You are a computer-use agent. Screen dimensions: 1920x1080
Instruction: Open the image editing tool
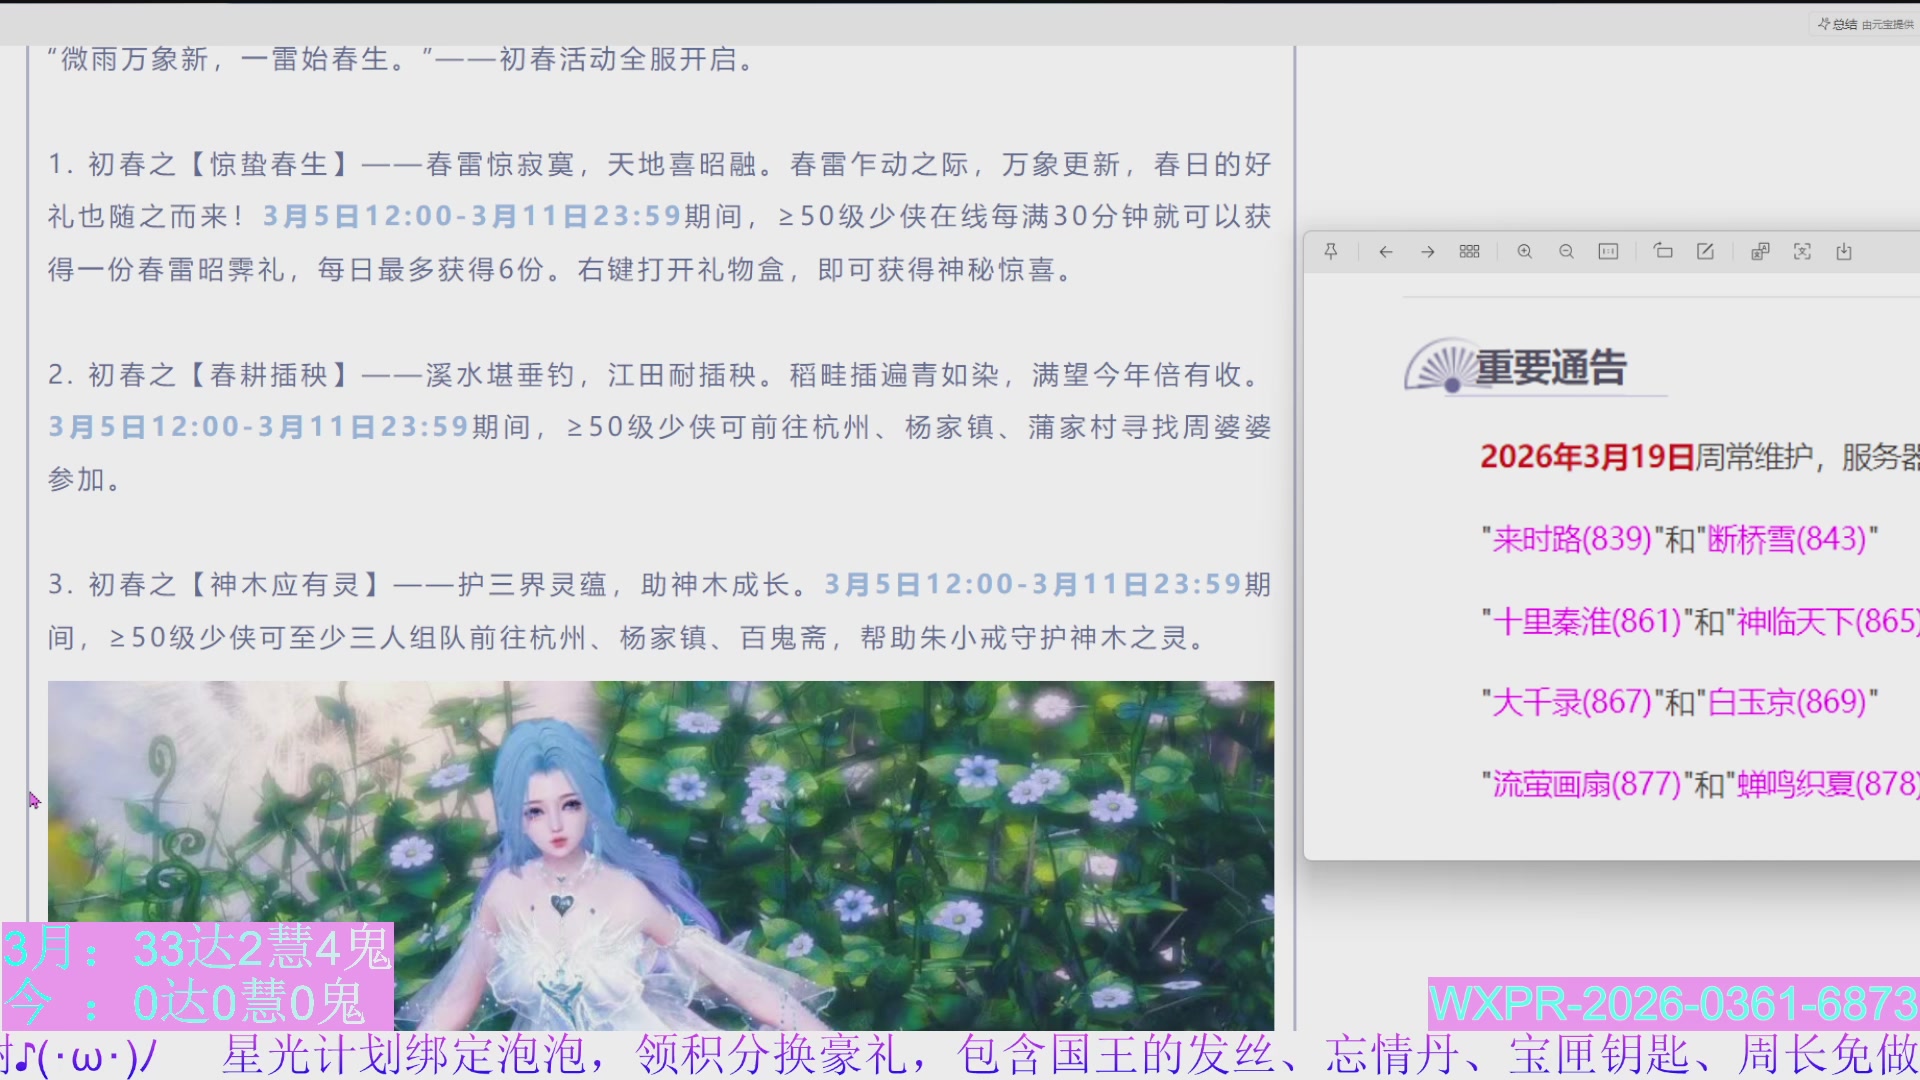(1705, 251)
